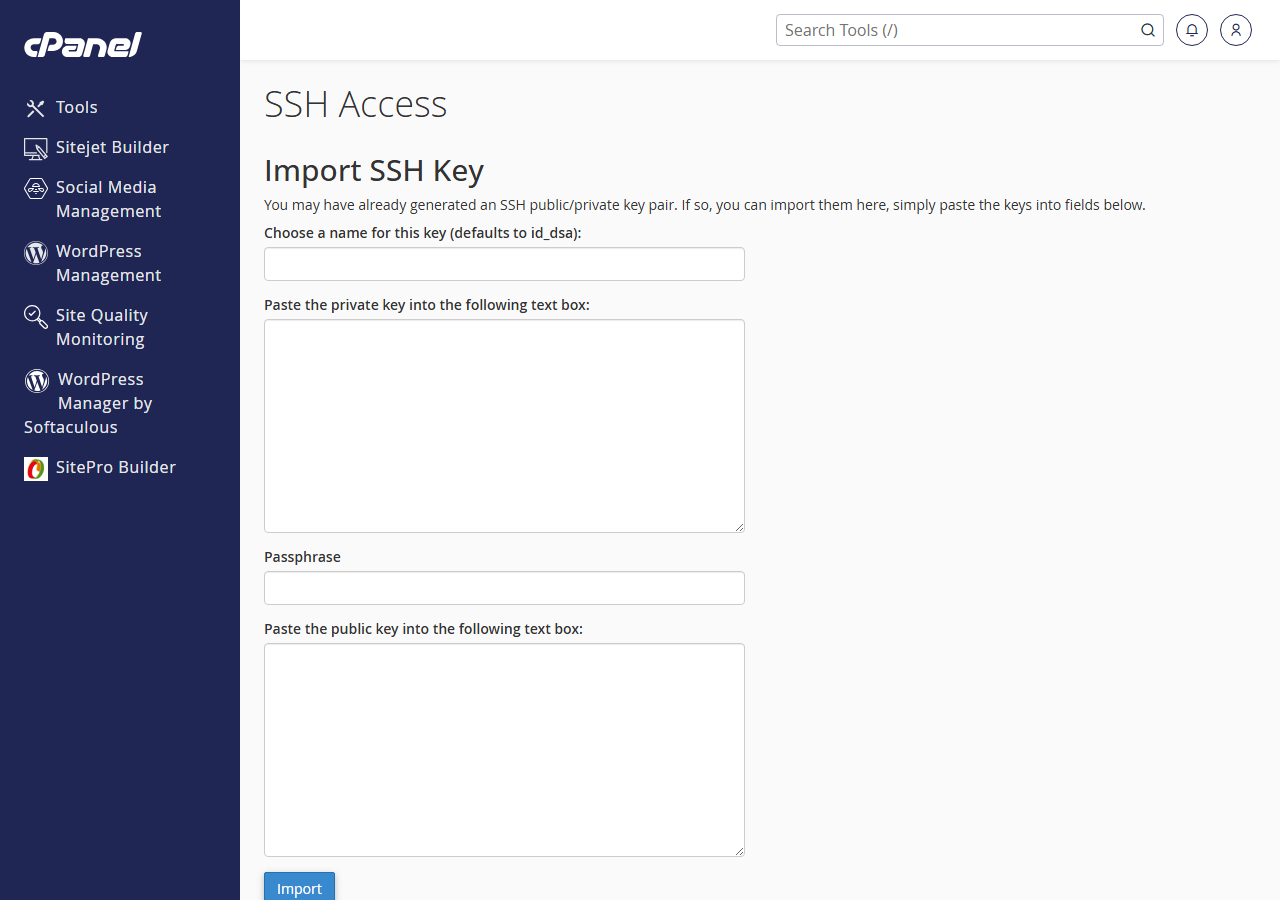1280x900 pixels.
Task: Open SitePro Builder in sidebar
Action: [116, 467]
